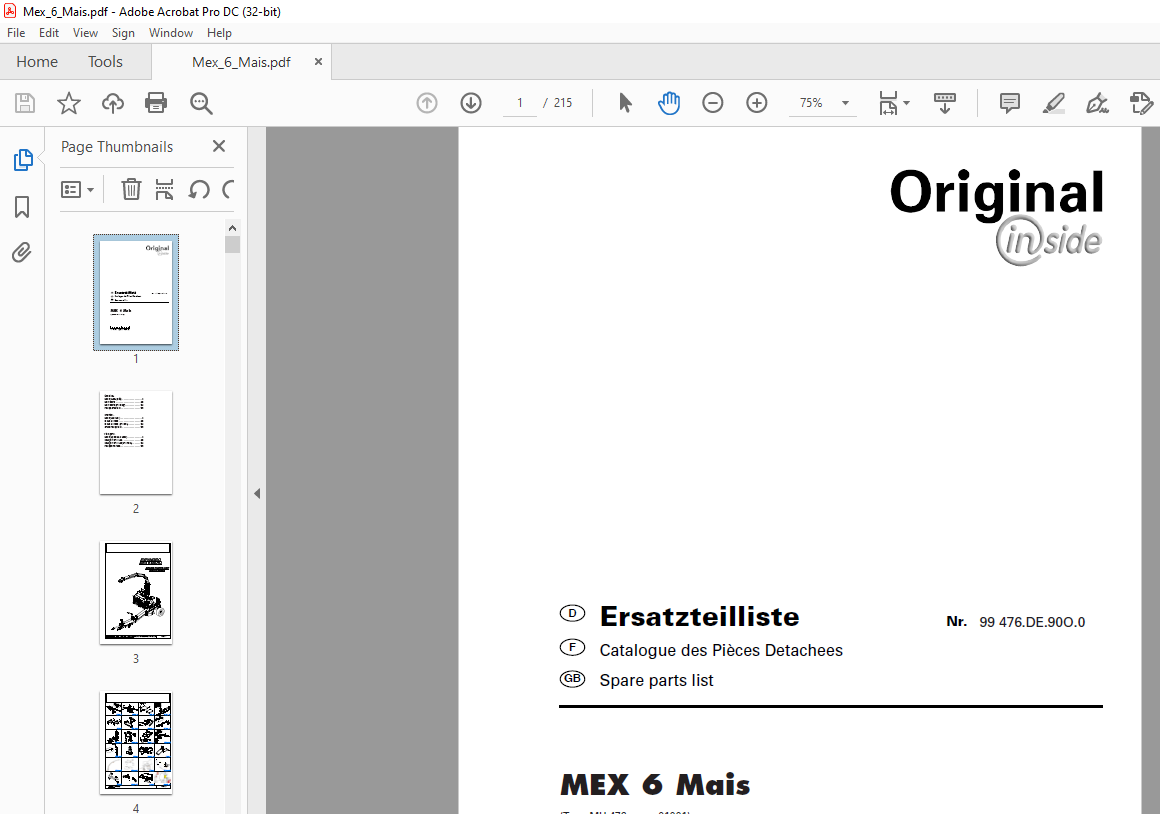
Task: Rotate page counterclockwise
Action: point(198,189)
